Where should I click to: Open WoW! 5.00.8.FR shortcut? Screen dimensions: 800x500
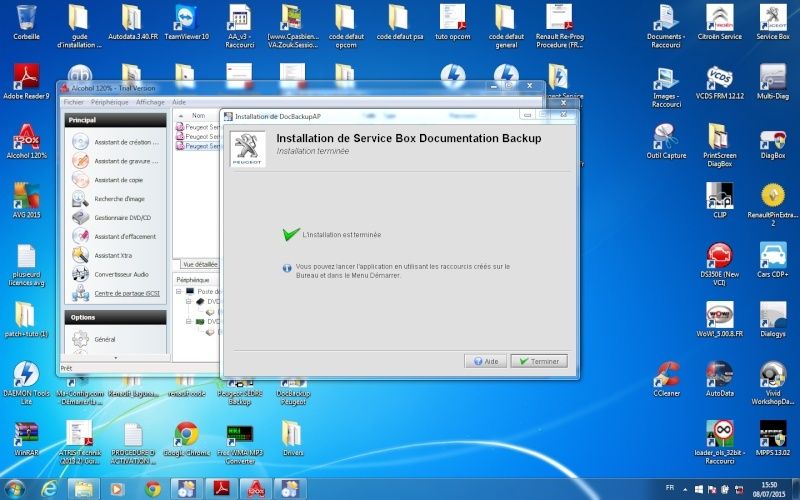tap(719, 319)
